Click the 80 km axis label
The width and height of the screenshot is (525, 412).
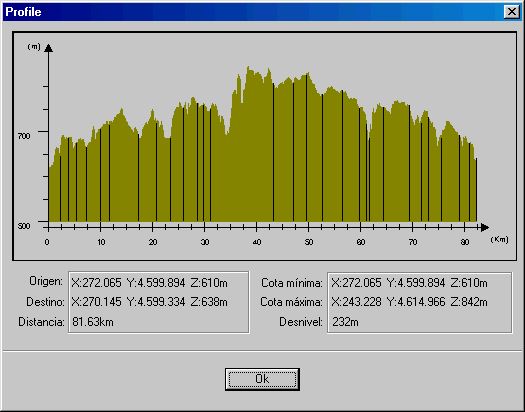[465, 242]
